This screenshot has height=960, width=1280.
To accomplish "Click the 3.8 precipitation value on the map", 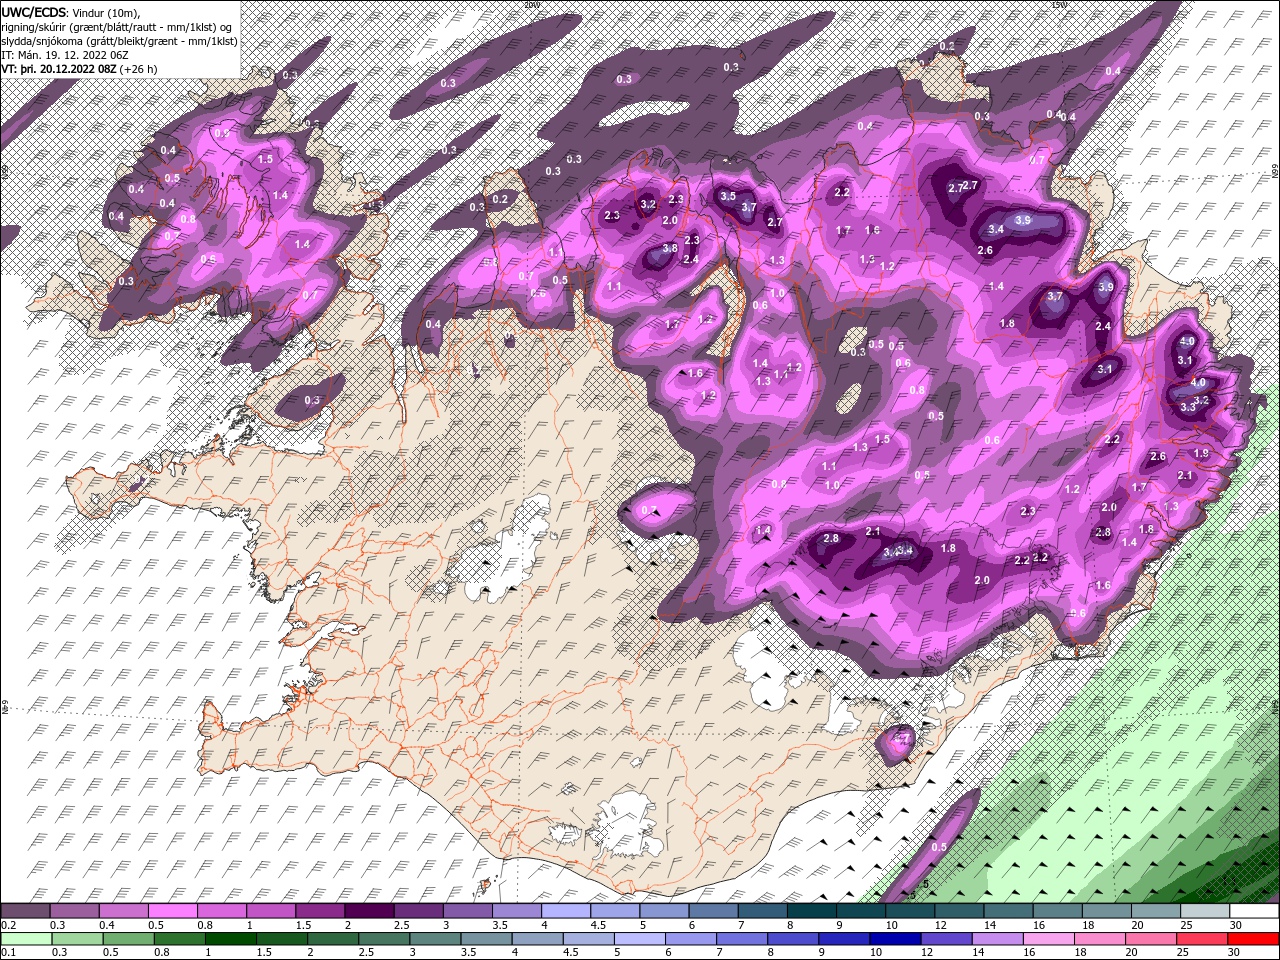I will click(670, 248).
